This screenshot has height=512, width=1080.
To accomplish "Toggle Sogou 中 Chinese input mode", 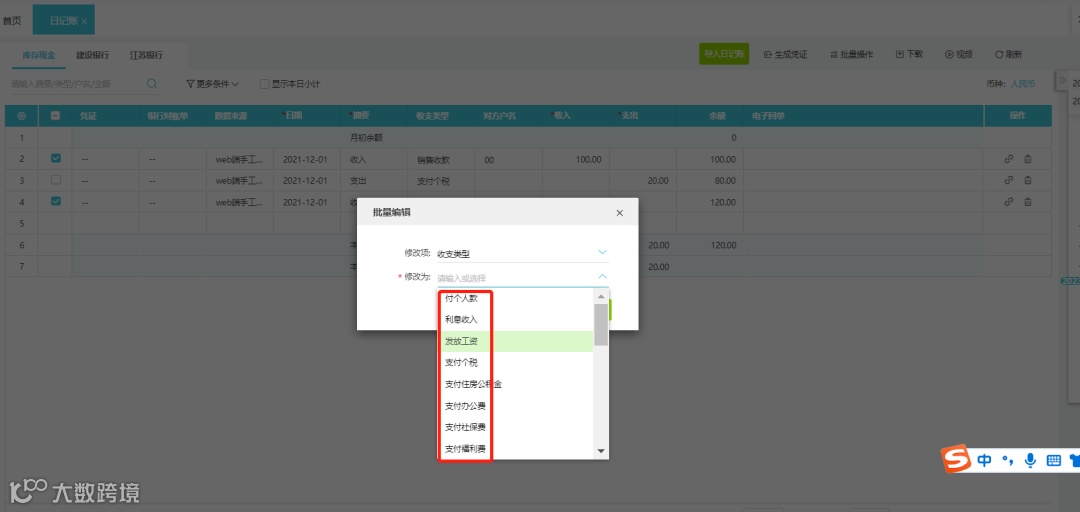I will pyautogui.click(x=984, y=460).
